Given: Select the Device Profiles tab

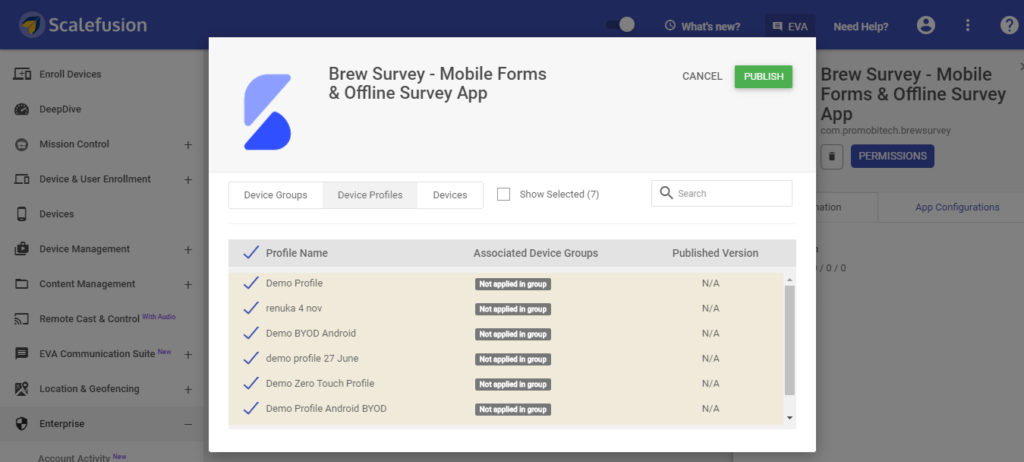Looking at the screenshot, I should click(370, 195).
